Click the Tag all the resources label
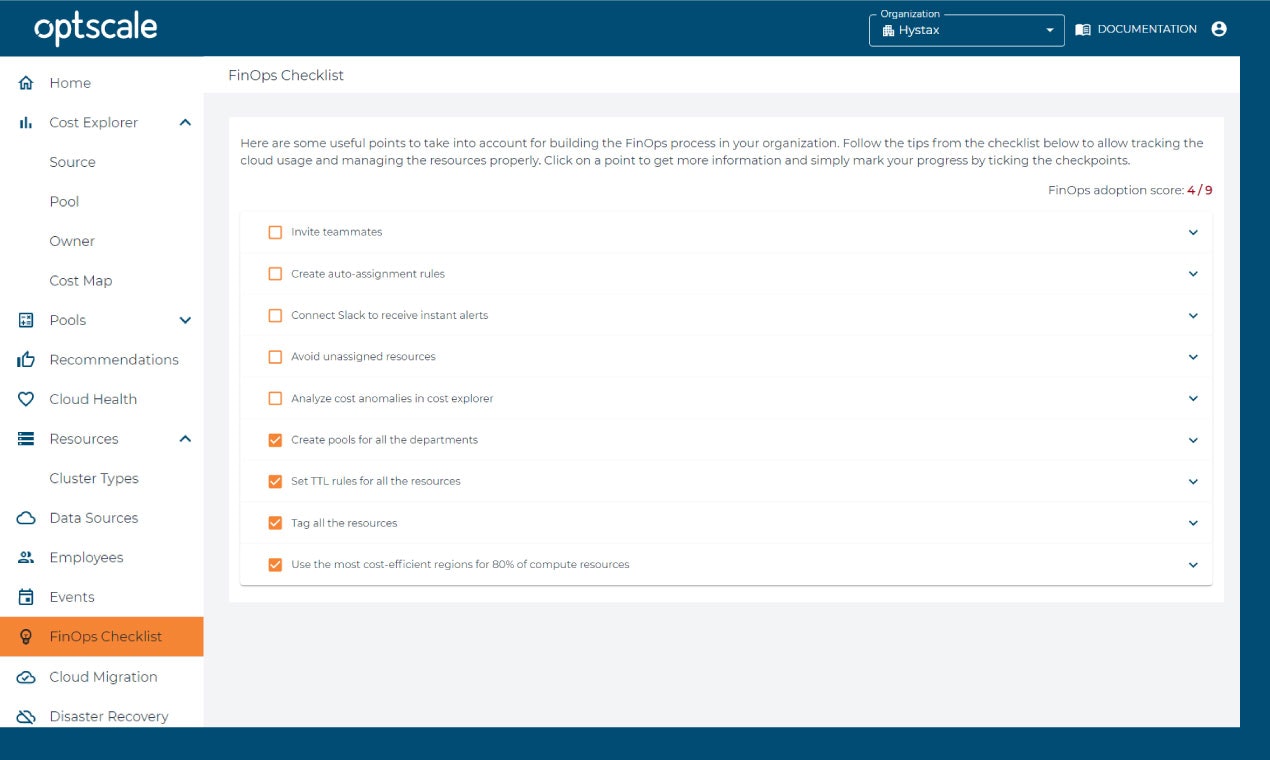The image size is (1270, 760). 344,523
